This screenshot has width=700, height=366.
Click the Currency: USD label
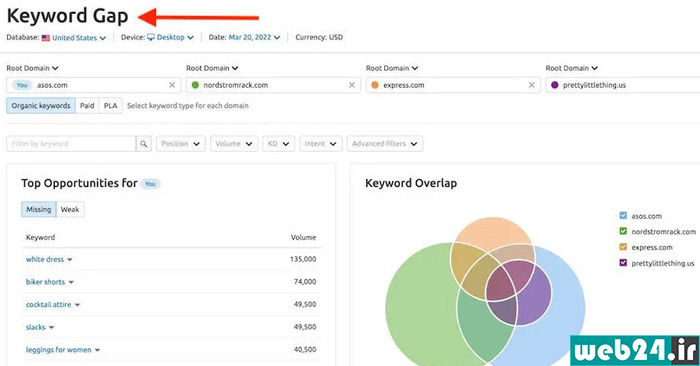click(x=319, y=37)
